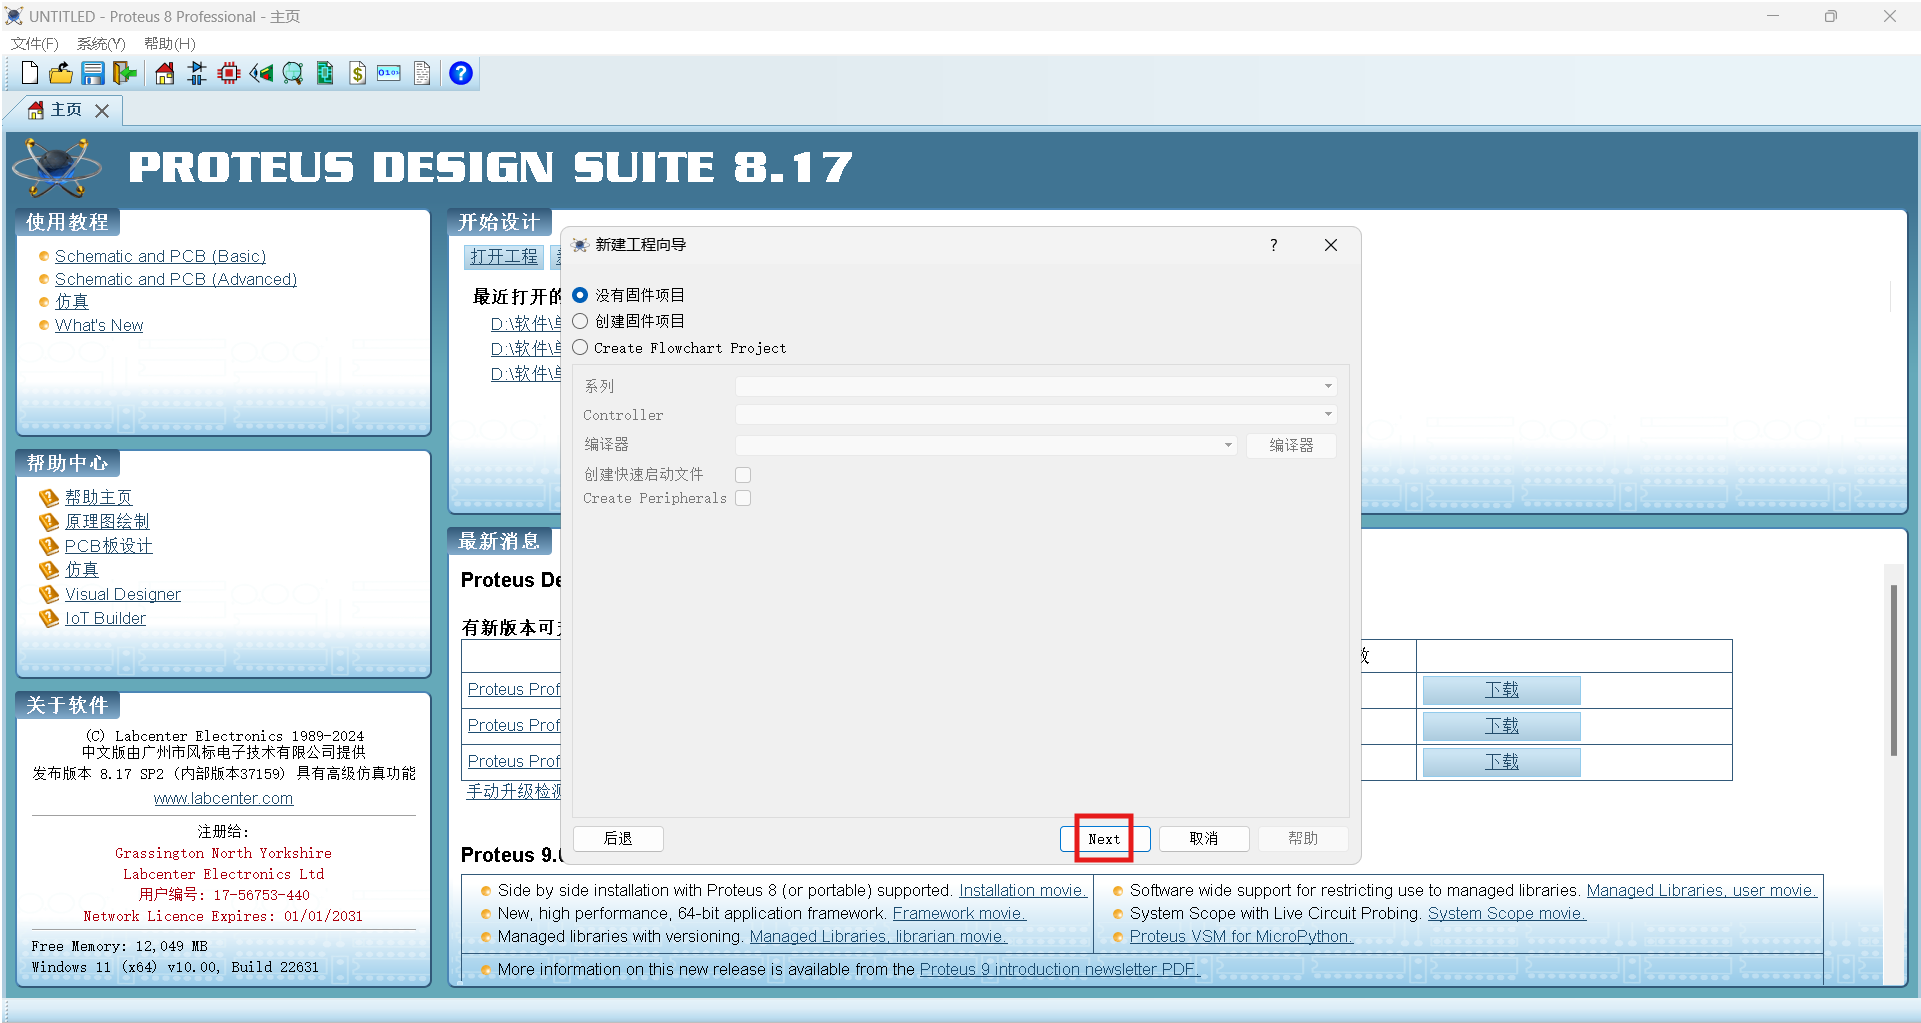1921x1023 pixels.
Task: Open the What's New link
Action: (x=99, y=325)
